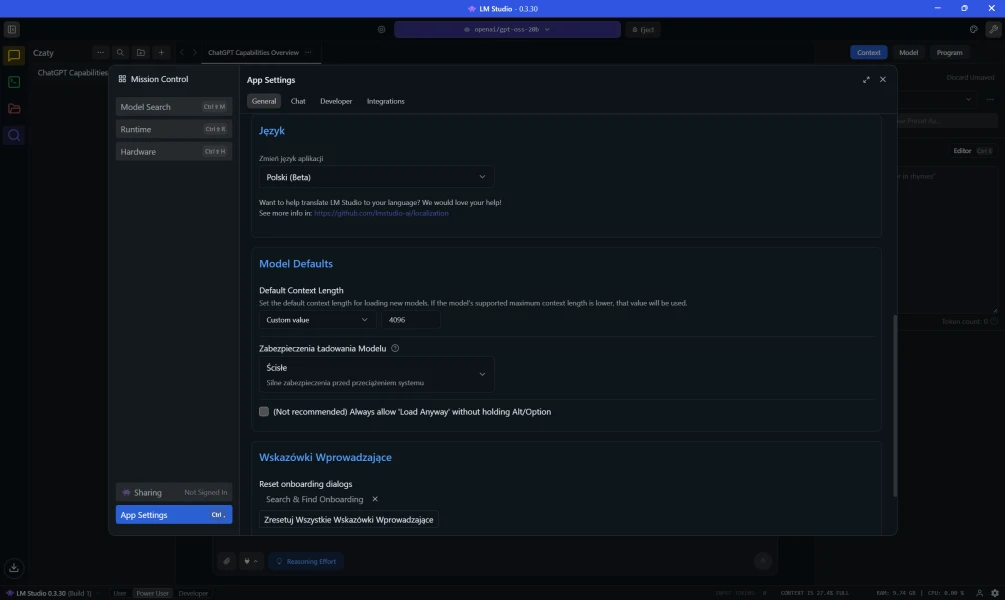
Task: Open My Models folder icon in the sidebar
Action: tap(14, 108)
